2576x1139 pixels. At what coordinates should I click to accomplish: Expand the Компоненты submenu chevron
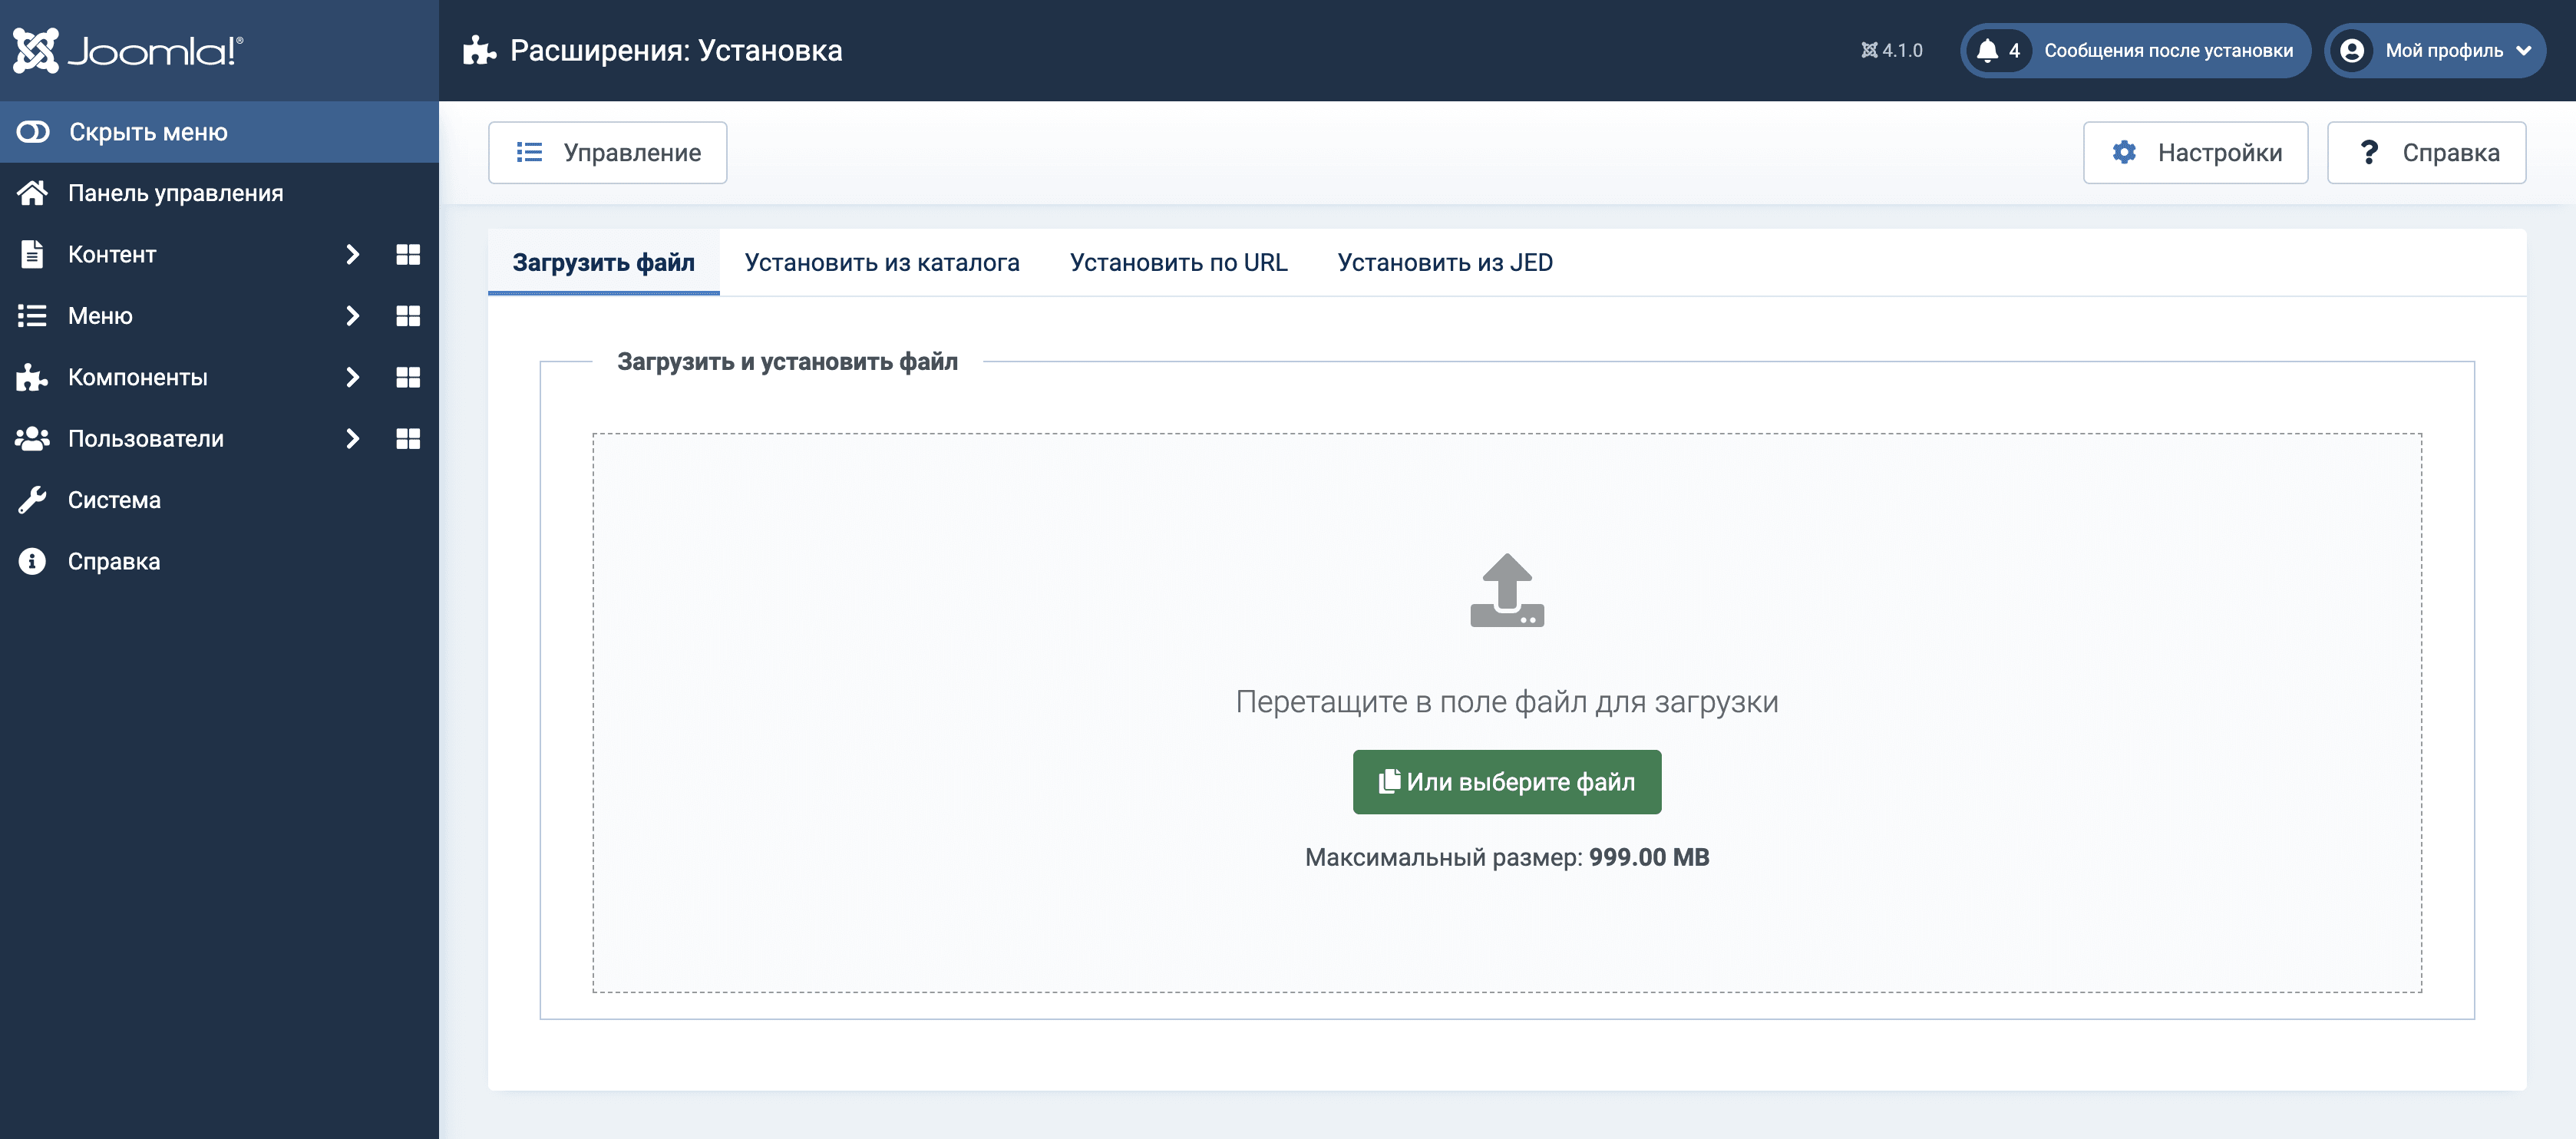(352, 377)
